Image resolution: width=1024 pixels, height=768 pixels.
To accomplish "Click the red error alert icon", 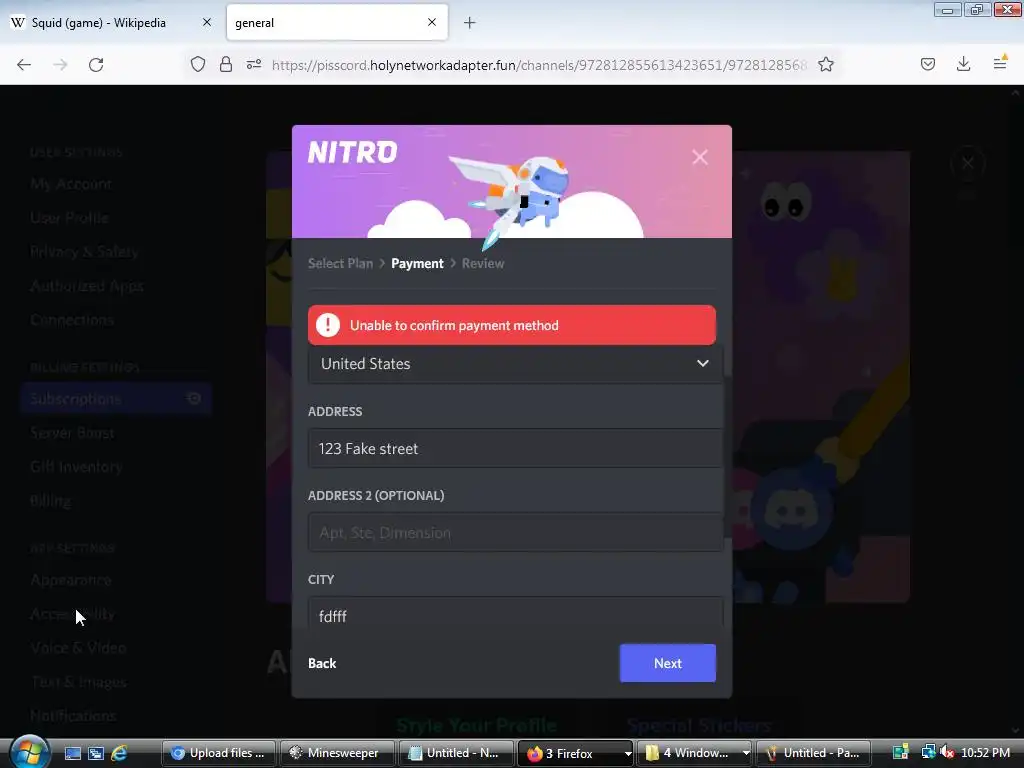I will coord(328,325).
